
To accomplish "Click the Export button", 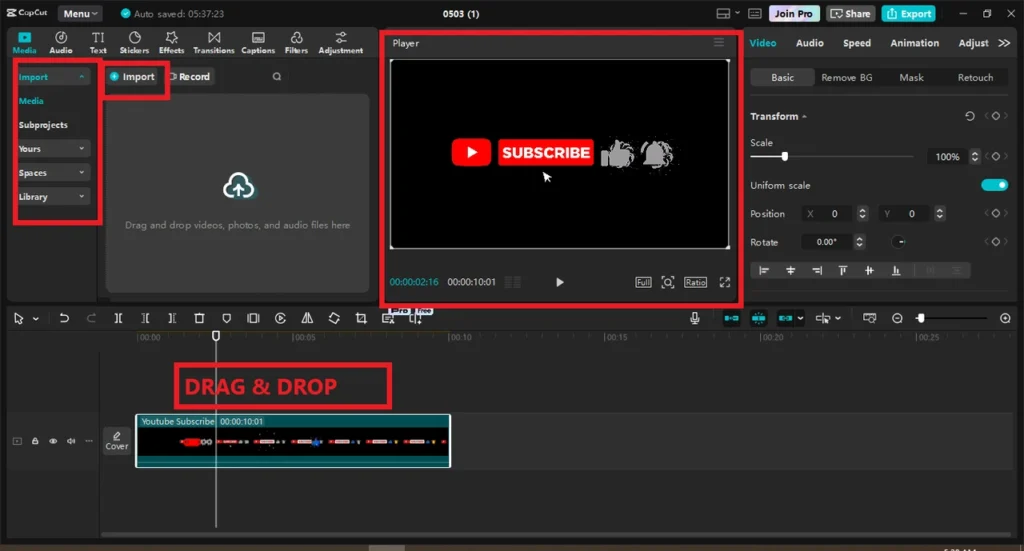I will coord(908,13).
